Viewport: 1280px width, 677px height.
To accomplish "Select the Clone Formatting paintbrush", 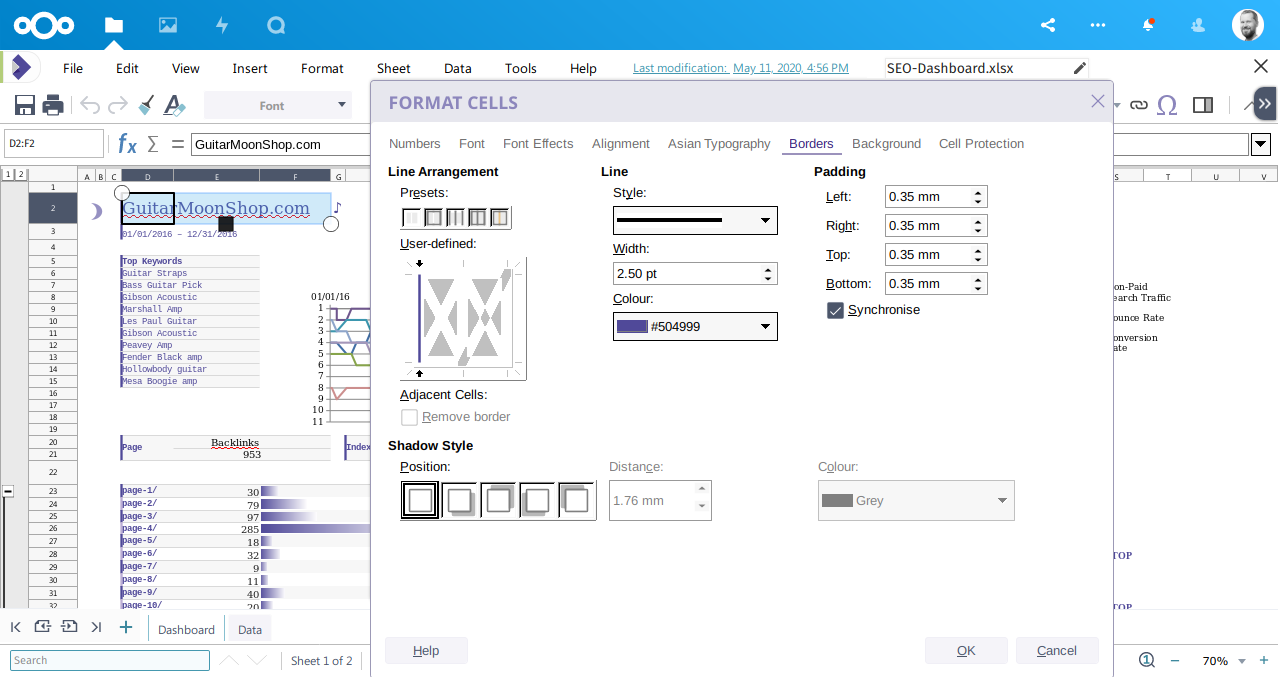I will coord(146,105).
